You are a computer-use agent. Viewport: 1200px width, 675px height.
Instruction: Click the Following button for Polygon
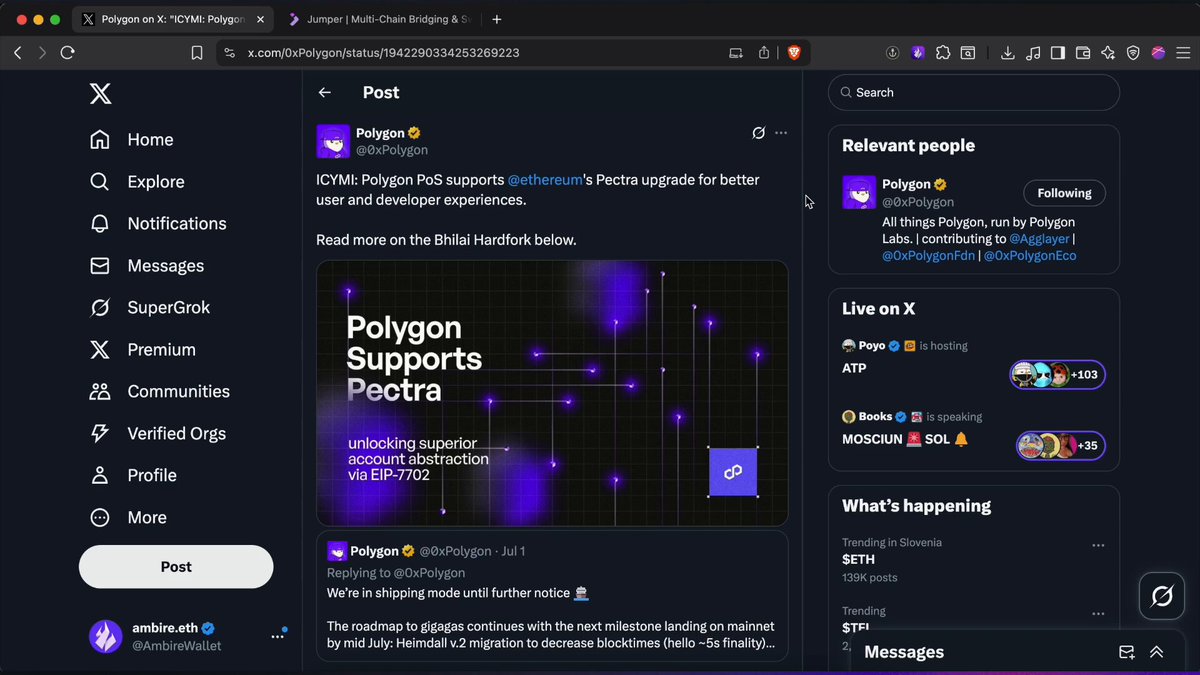tap(1064, 193)
